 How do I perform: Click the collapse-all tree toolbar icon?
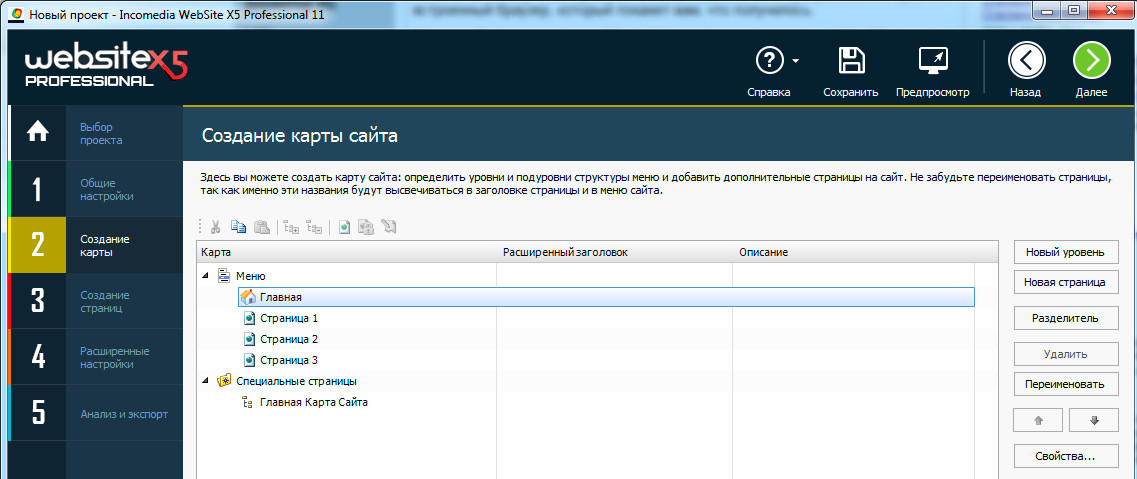pos(314,227)
